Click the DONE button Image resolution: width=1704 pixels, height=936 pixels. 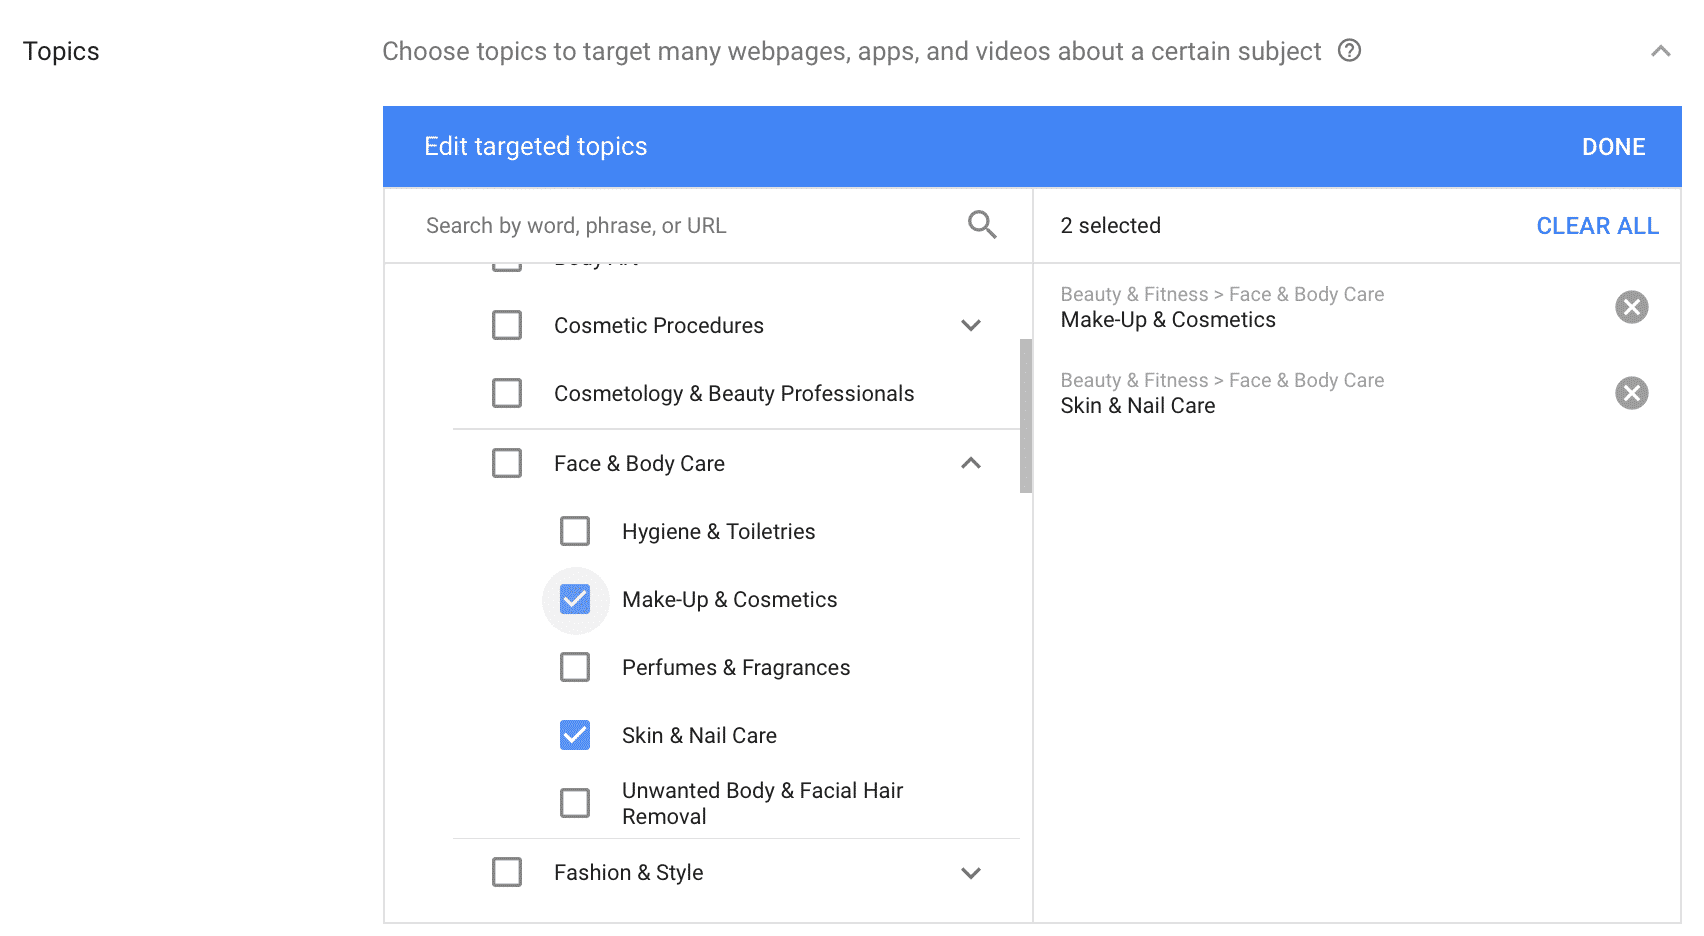[x=1613, y=147]
